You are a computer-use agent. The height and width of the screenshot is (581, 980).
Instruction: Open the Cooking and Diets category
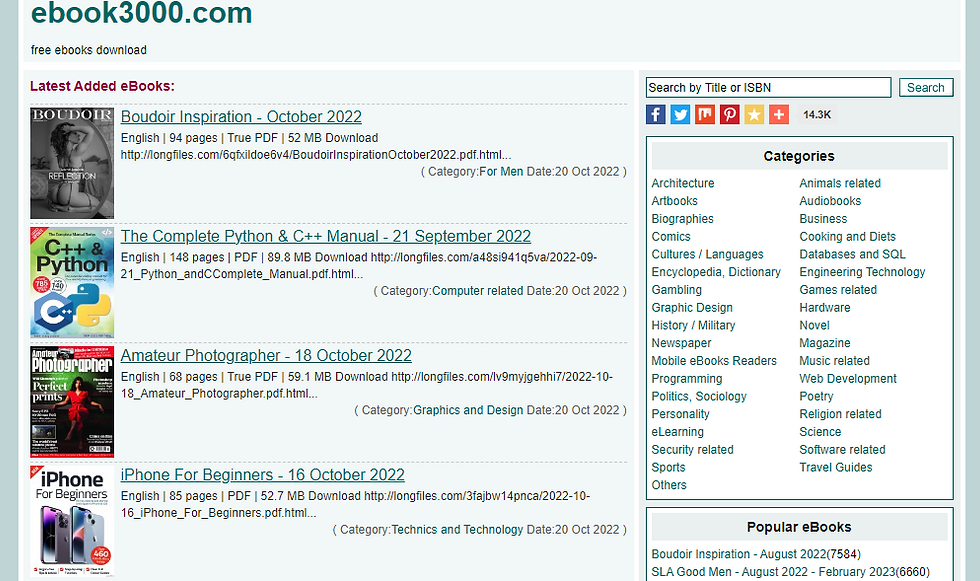coord(848,236)
